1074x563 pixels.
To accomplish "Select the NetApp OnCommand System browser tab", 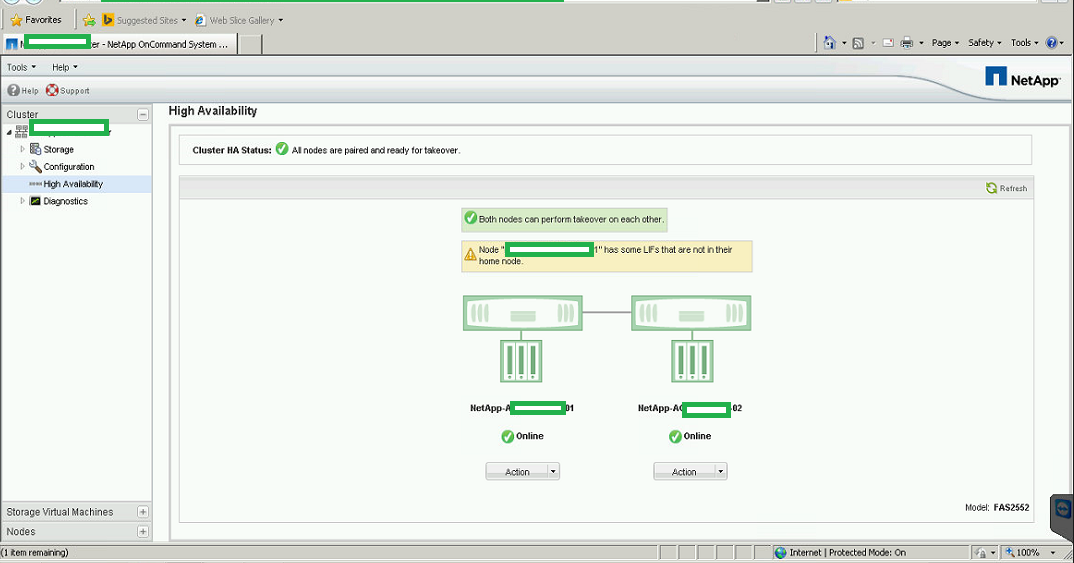I will point(120,44).
